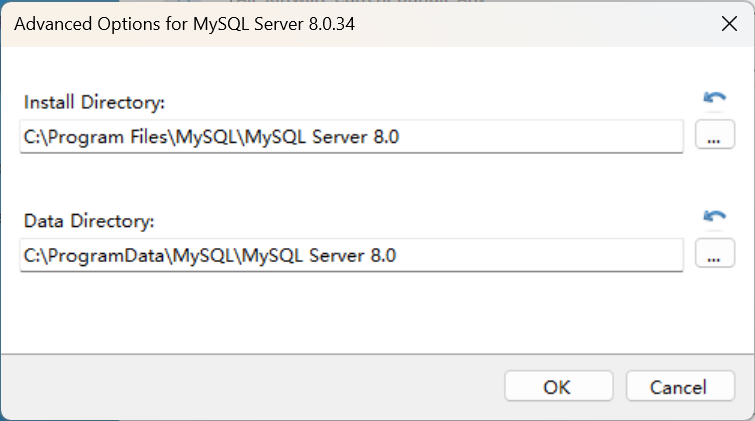Click the Data Directory path field

[350, 255]
